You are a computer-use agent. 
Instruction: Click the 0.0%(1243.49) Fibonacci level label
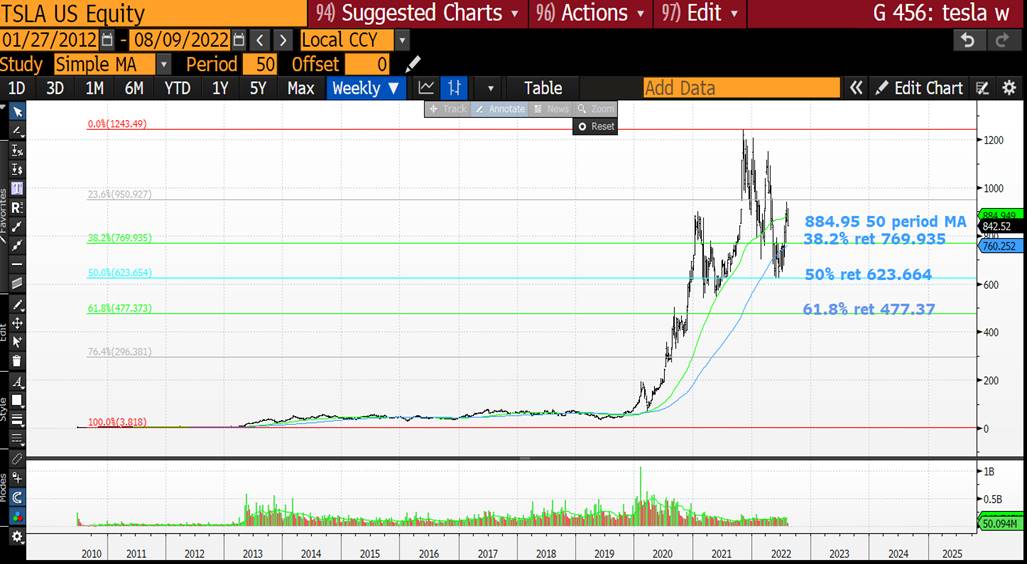[117, 124]
